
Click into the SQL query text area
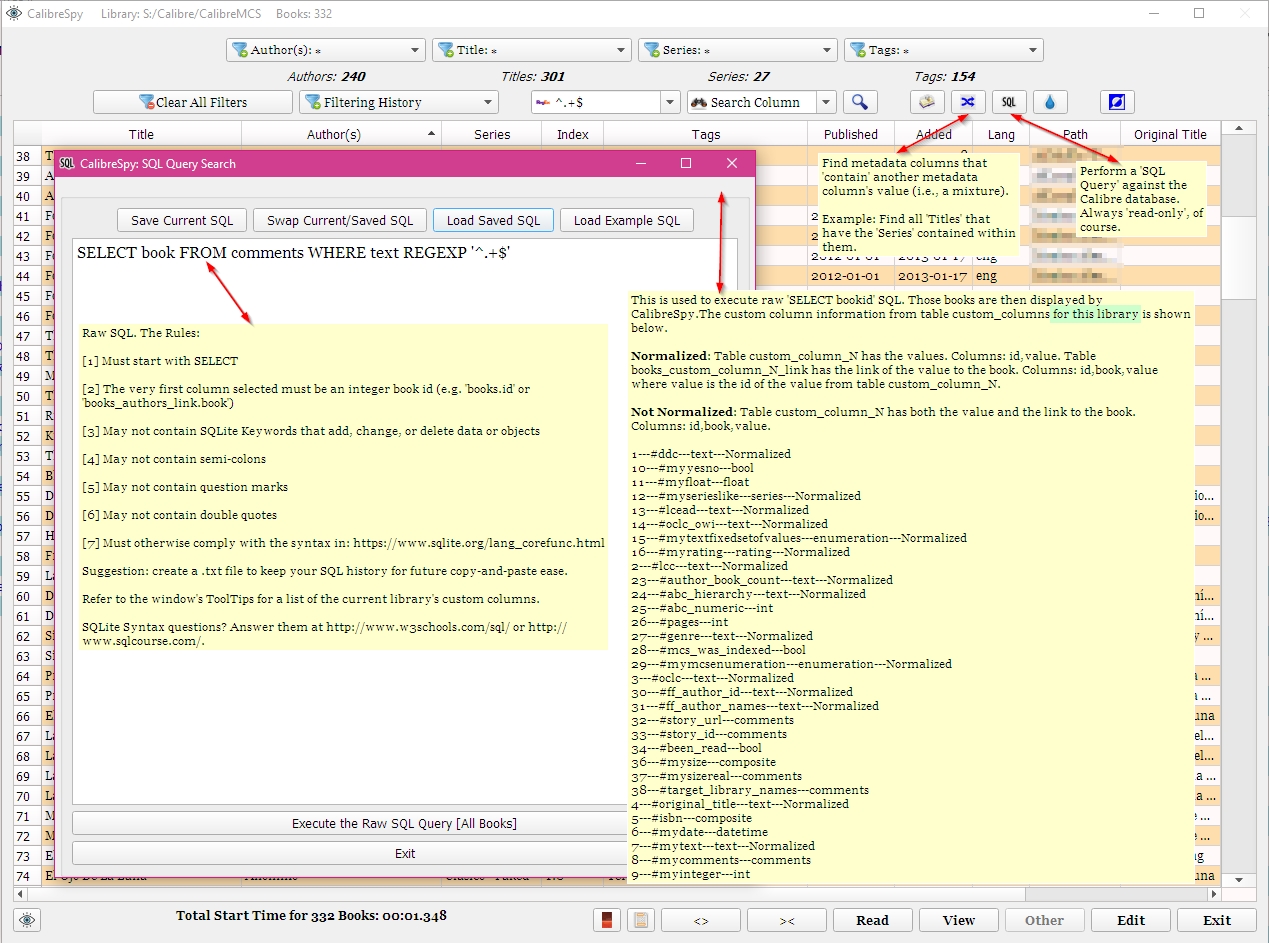(x=405, y=520)
